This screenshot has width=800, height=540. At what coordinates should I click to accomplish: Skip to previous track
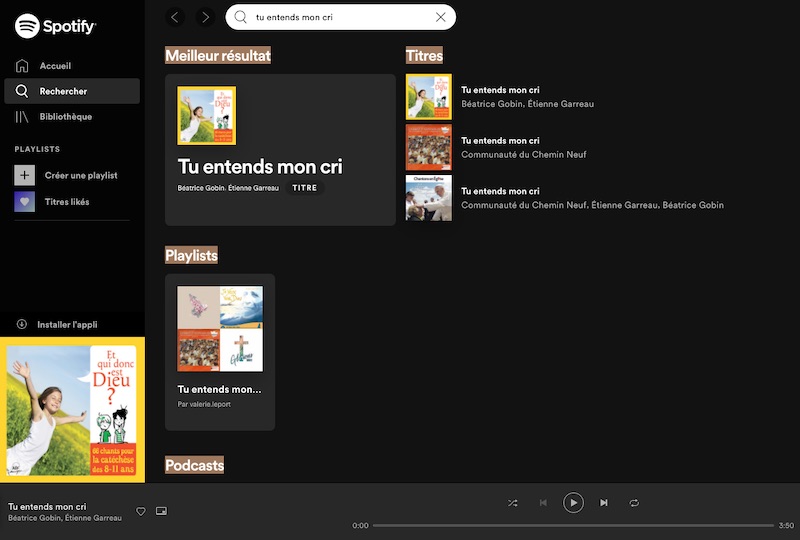pyautogui.click(x=543, y=503)
